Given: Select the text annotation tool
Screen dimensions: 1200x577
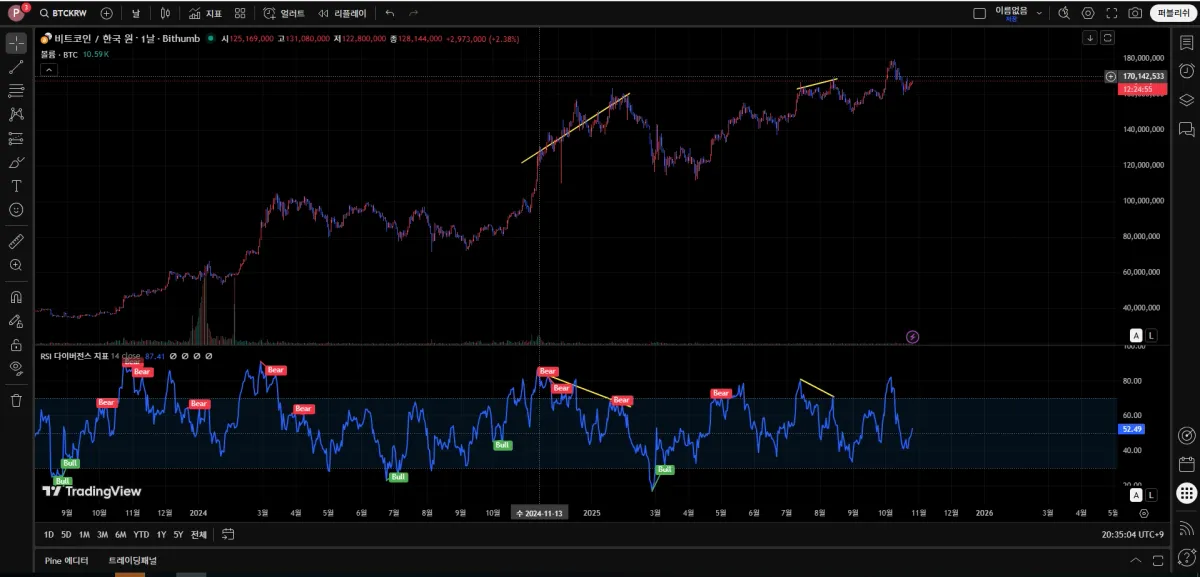Looking at the screenshot, I should point(16,186).
